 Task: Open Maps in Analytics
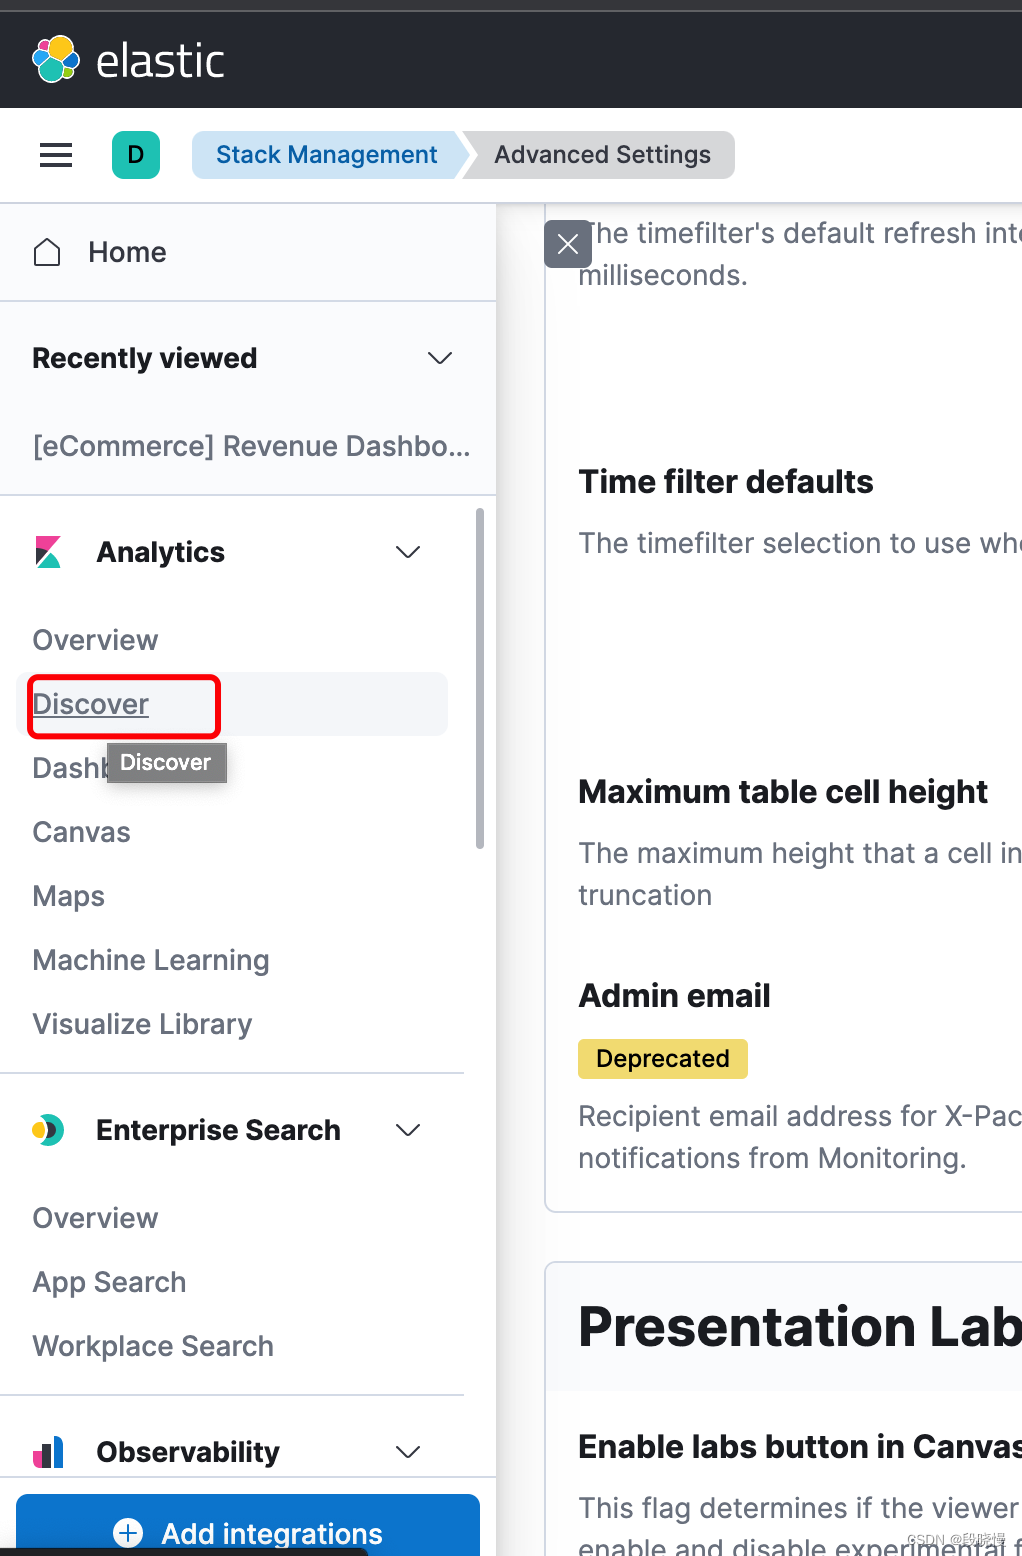click(68, 896)
